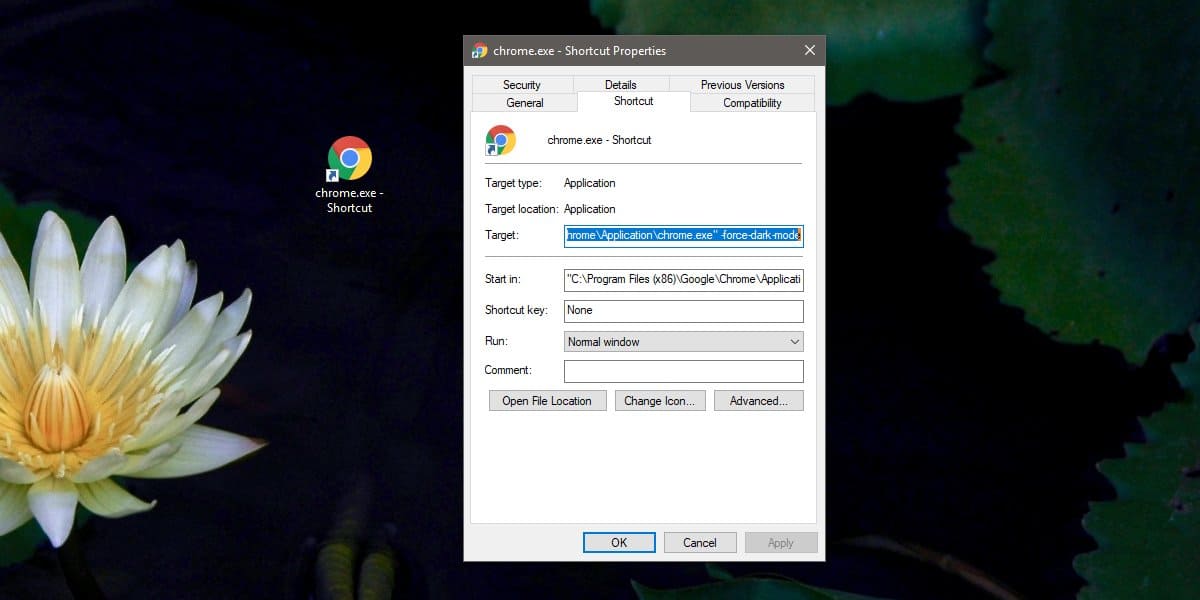Click the Target location label
The height and width of the screenshot is (600, 1200).
(522, 210)
